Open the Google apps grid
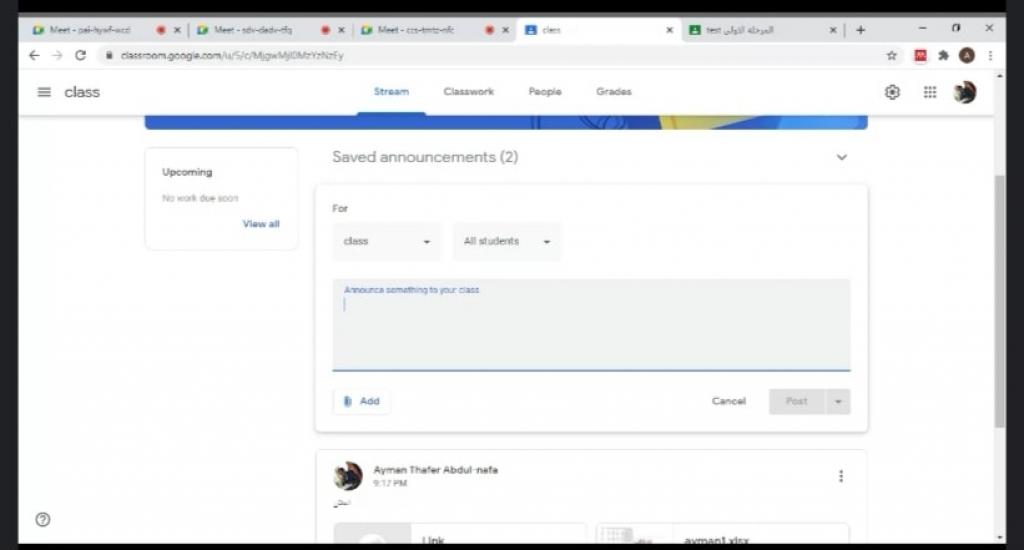 pyautogui.click(x=930, y=92)
